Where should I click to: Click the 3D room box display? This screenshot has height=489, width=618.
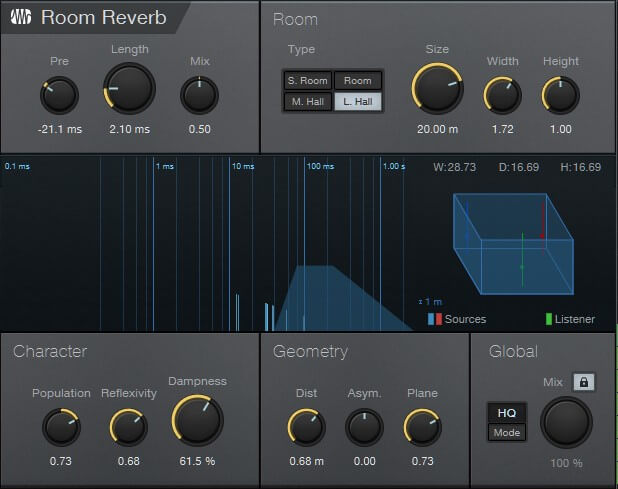[x=513, y=244]
